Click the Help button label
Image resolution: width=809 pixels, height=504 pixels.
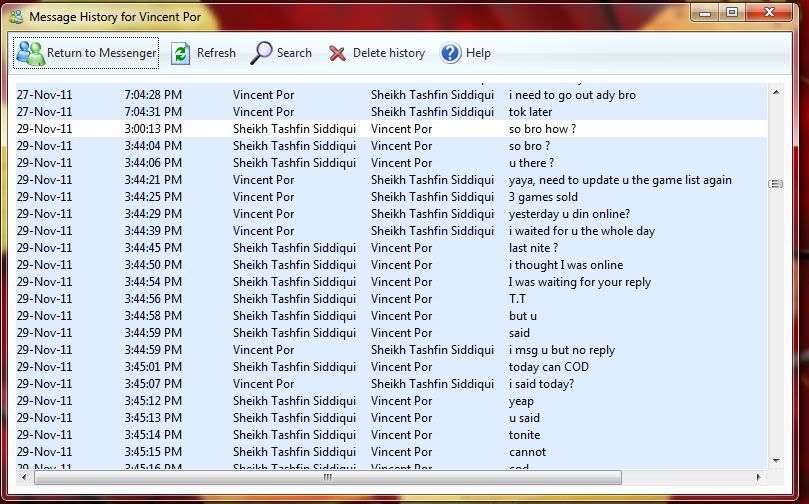[x=478, y=53]
